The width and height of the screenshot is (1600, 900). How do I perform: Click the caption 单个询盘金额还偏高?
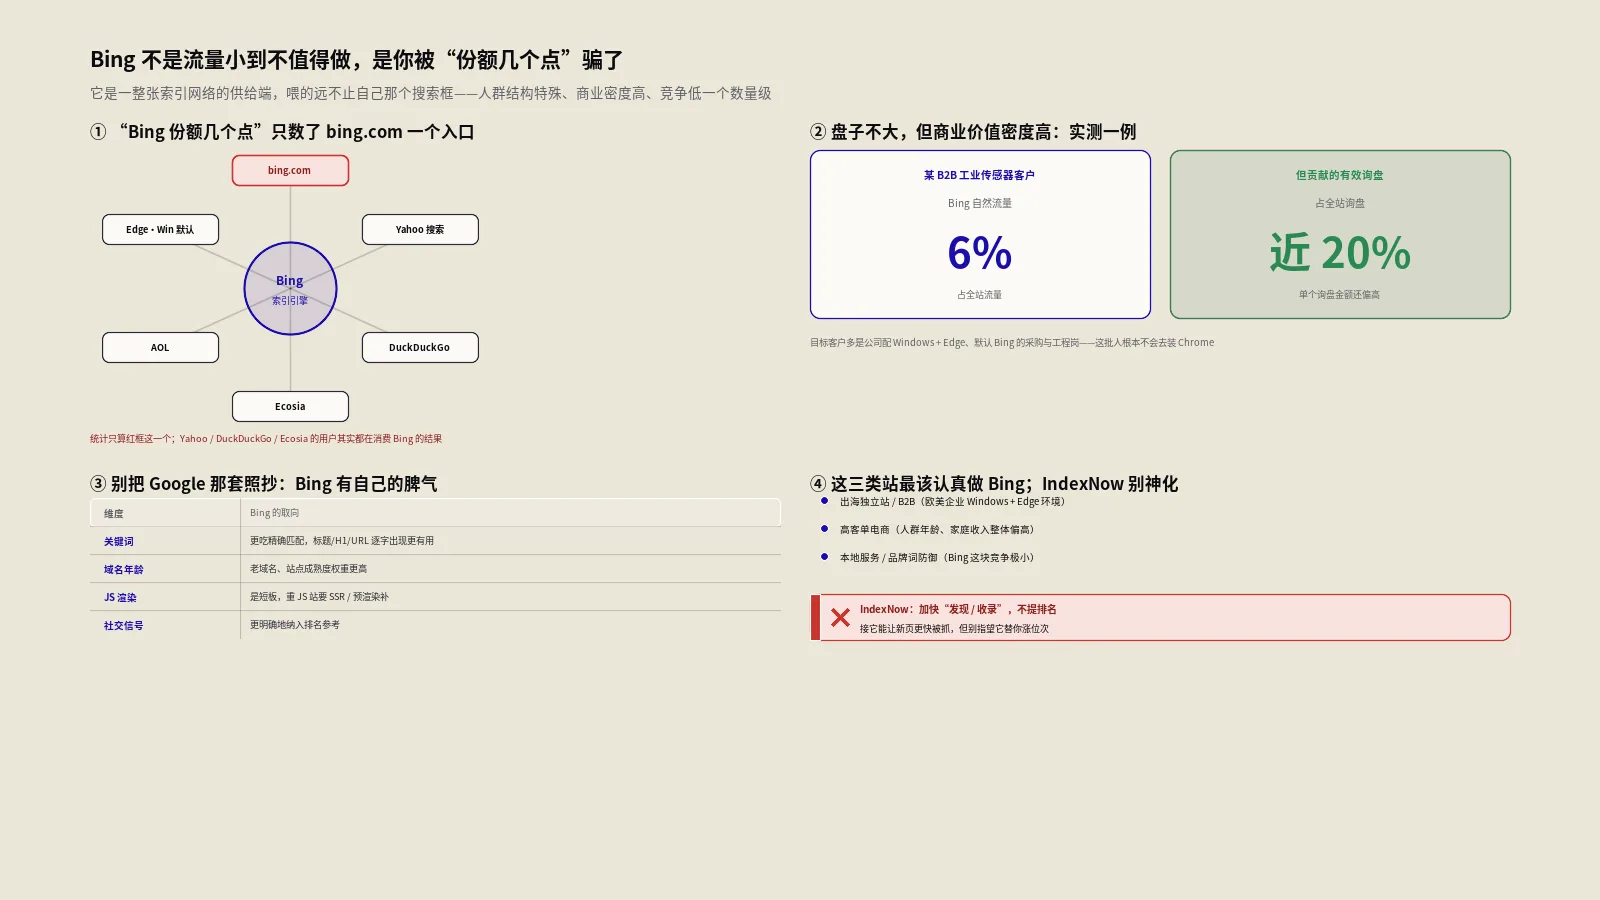1340,295
